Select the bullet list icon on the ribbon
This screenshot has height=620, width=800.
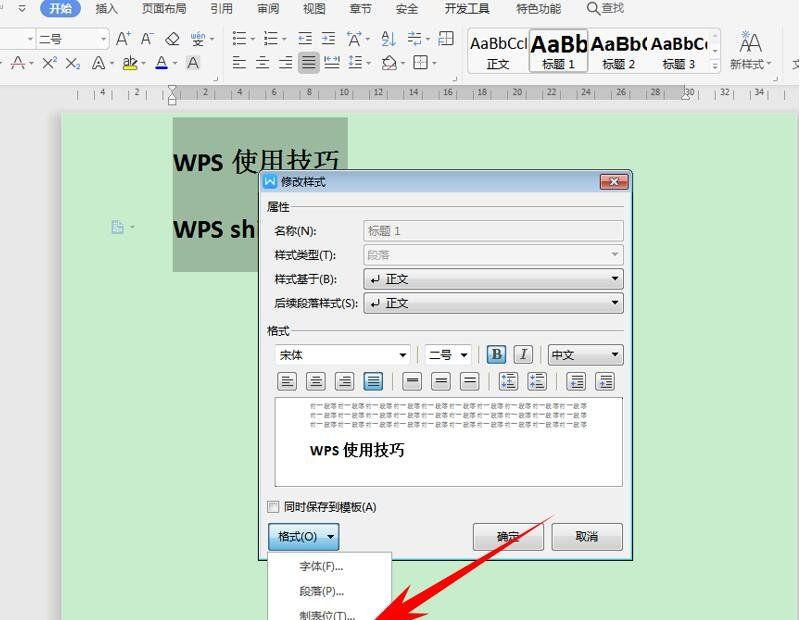238,39
